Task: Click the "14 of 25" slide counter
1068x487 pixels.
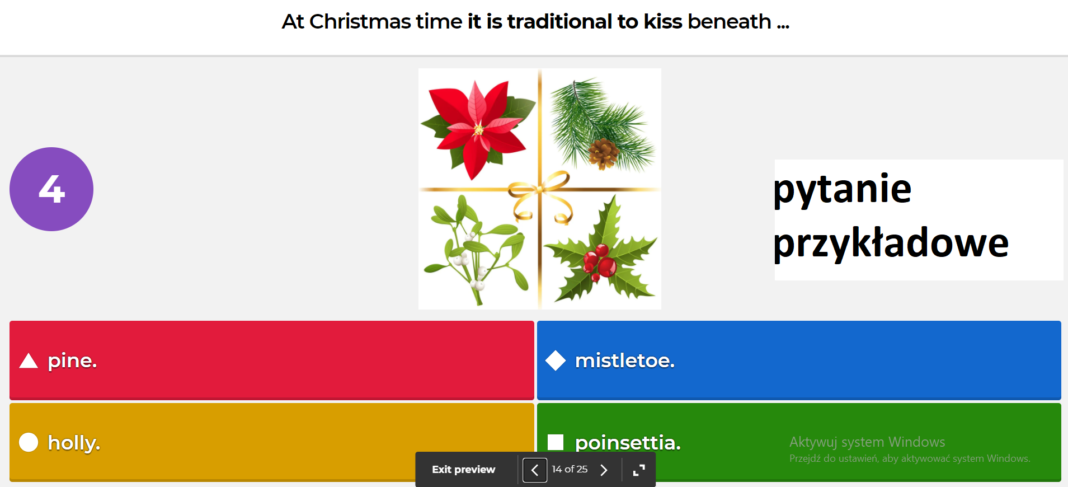Action: pyautogui.click(x=569, y=469)
